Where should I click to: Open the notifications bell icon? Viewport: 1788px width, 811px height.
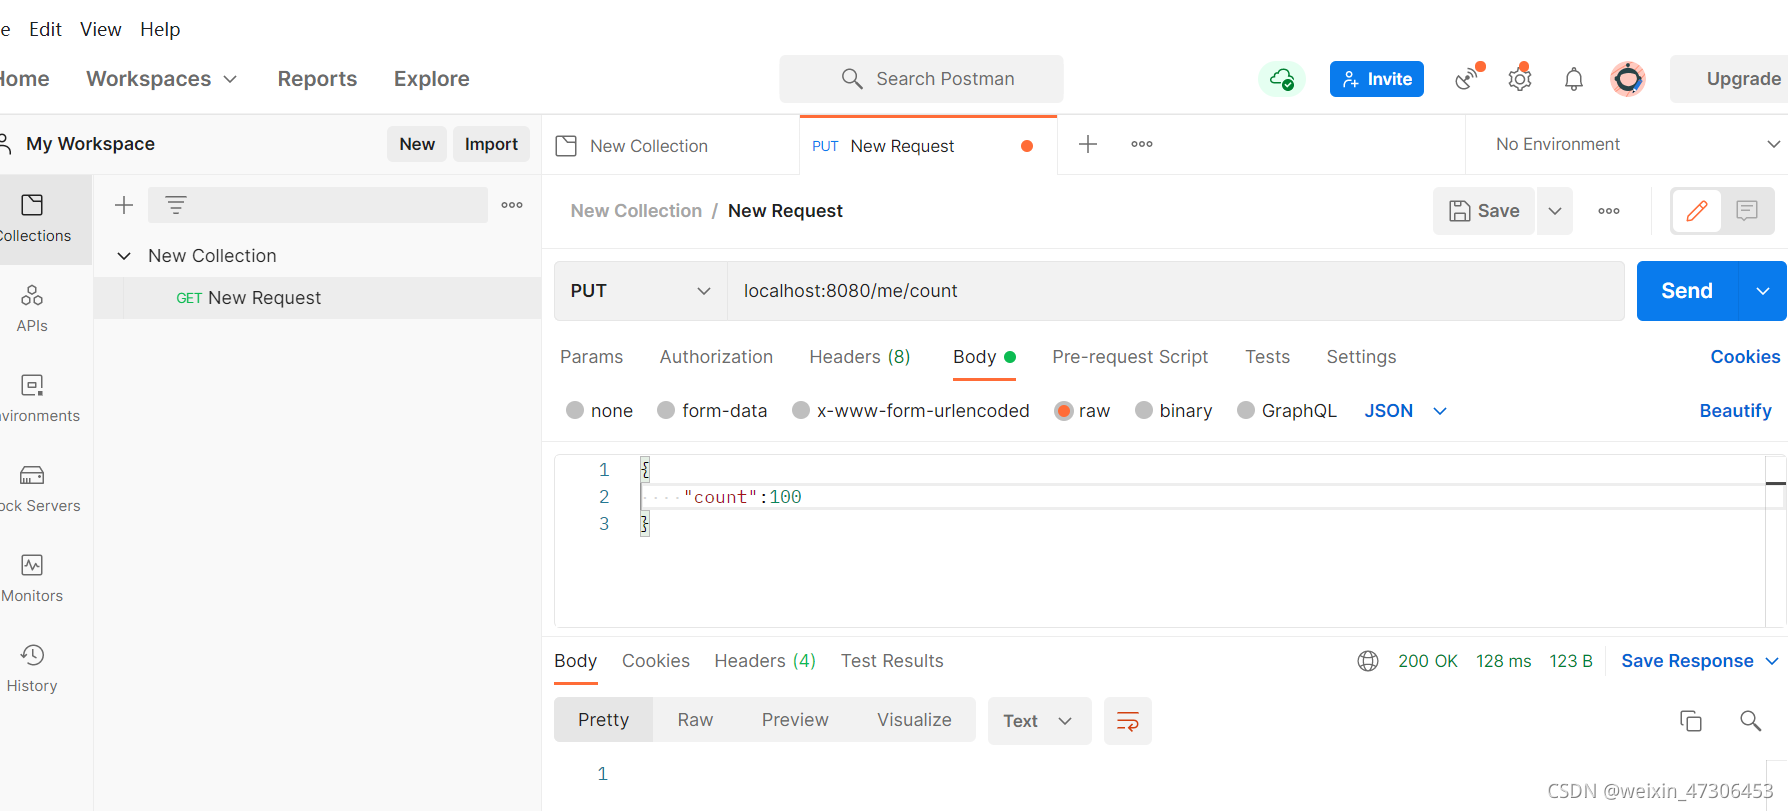coord(1574,79)
